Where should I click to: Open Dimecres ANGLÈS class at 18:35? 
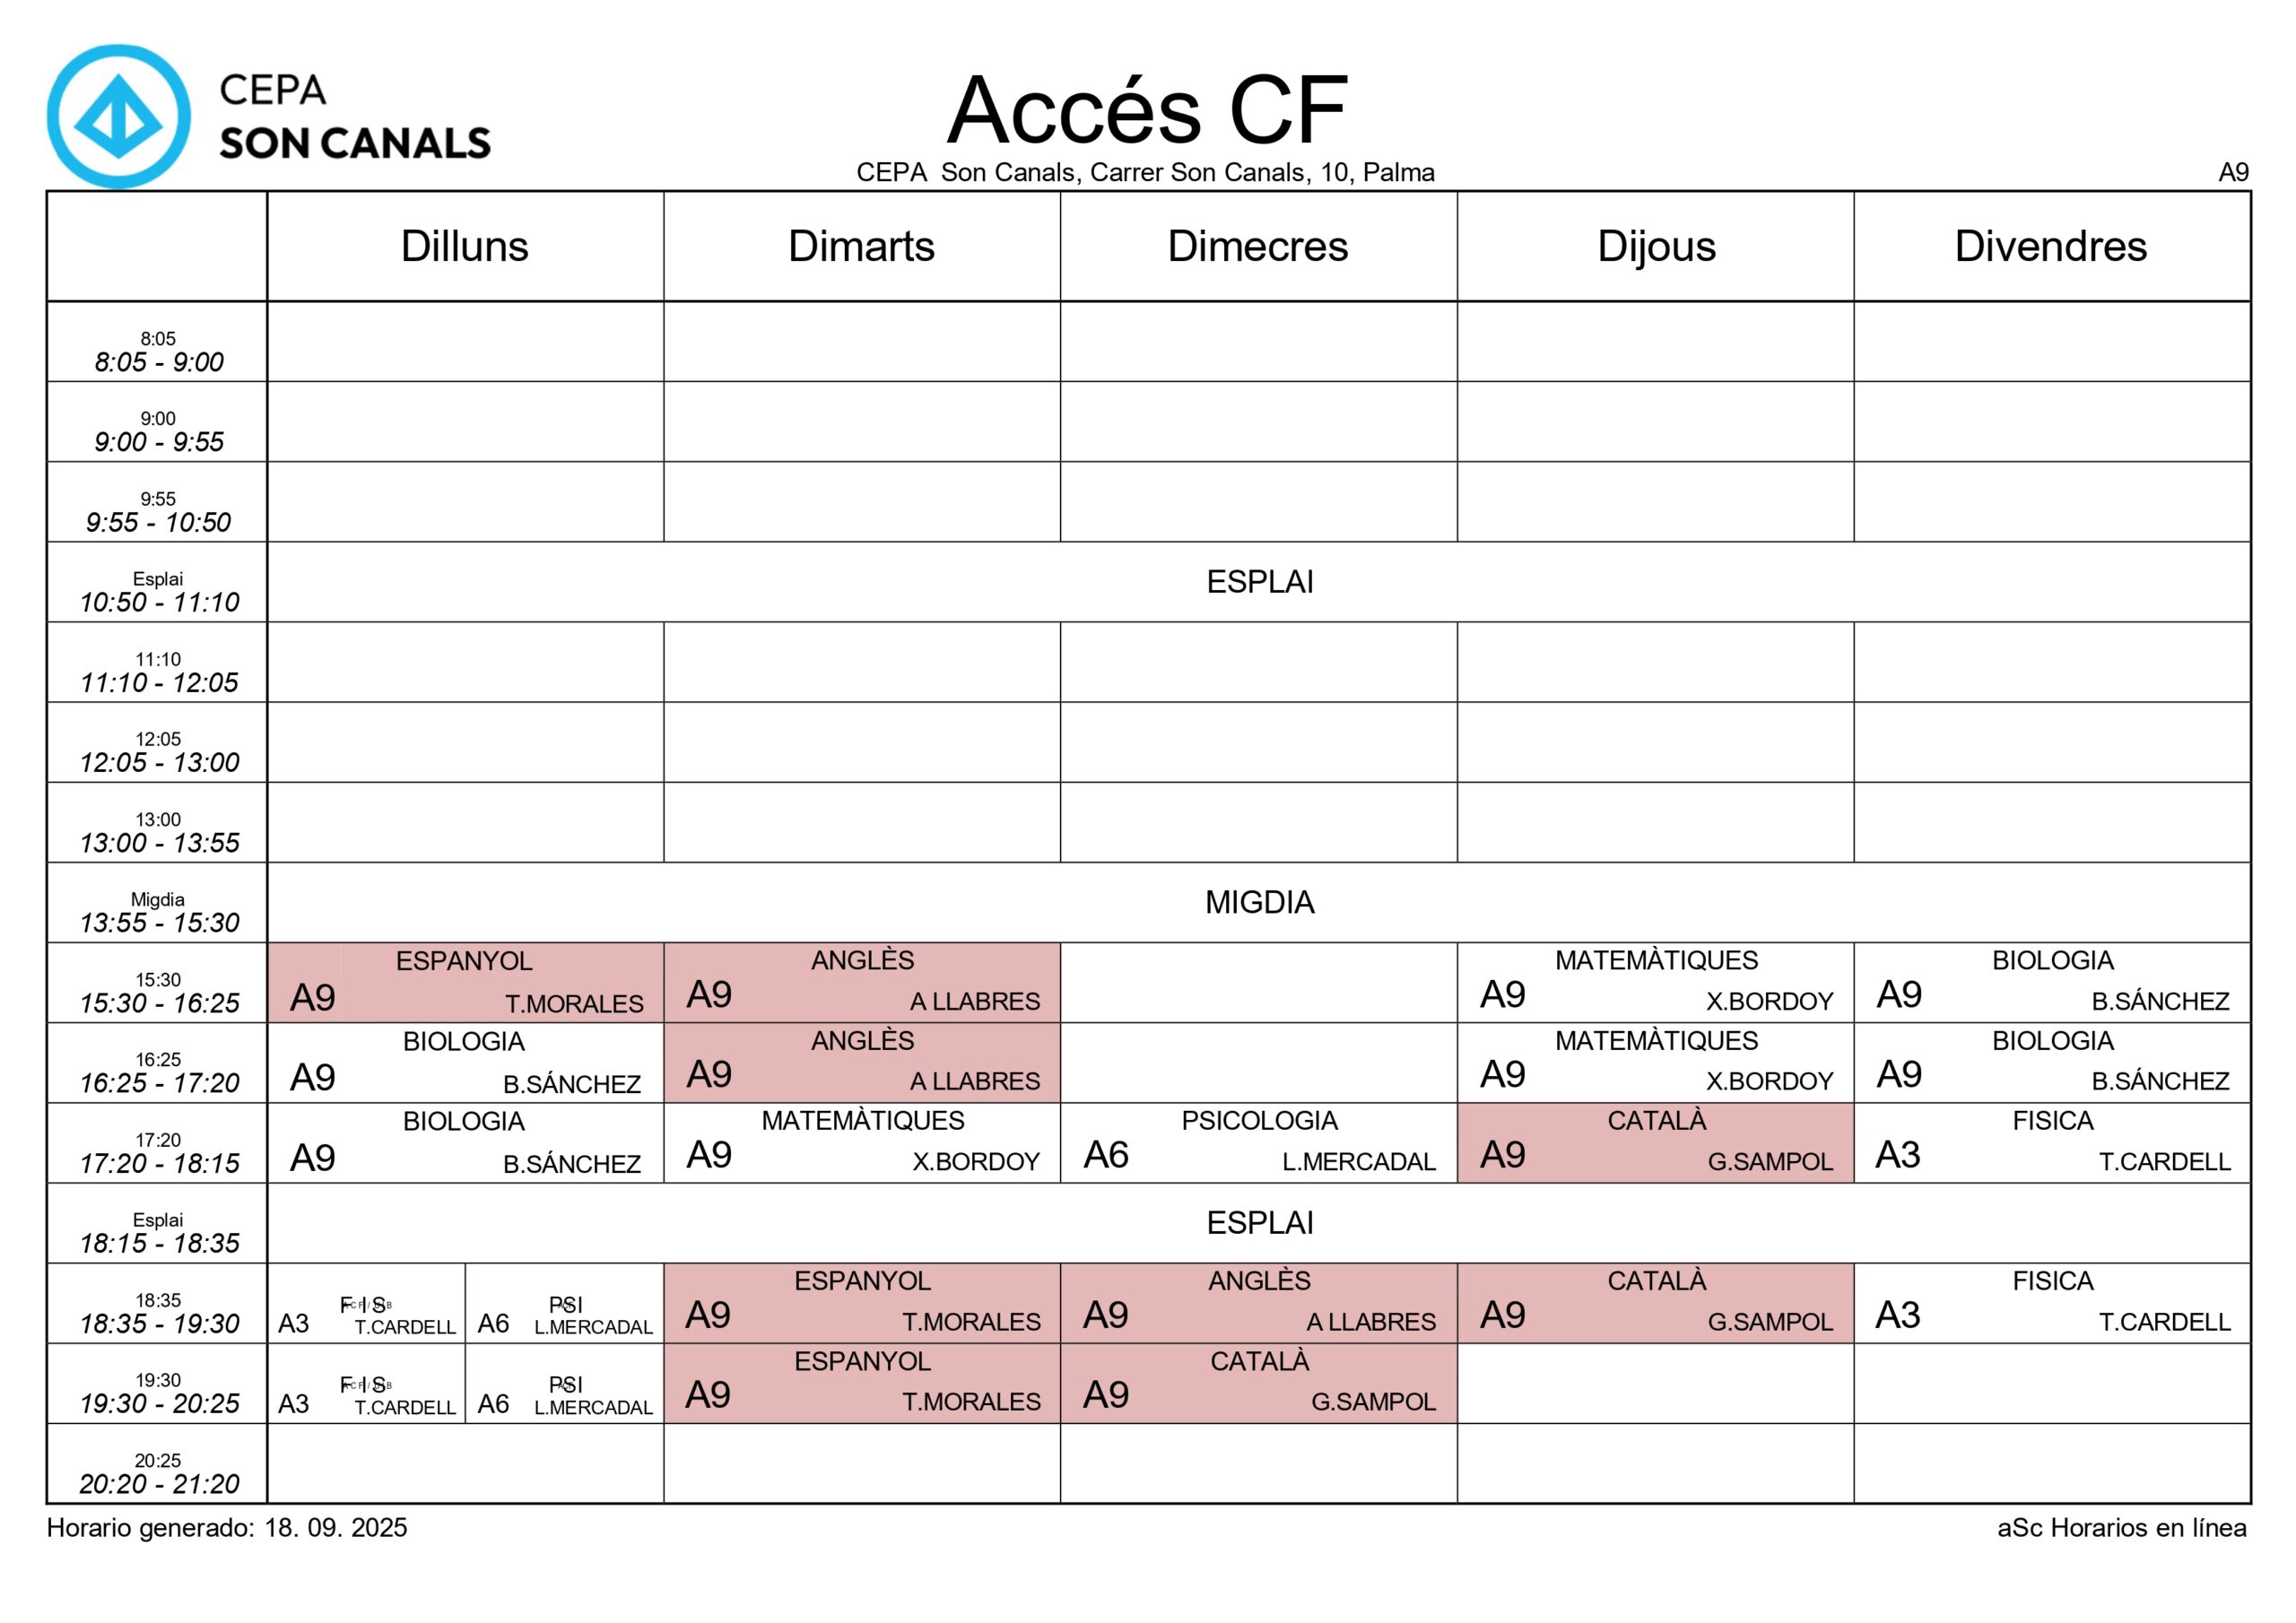tap(1258, 1302)
